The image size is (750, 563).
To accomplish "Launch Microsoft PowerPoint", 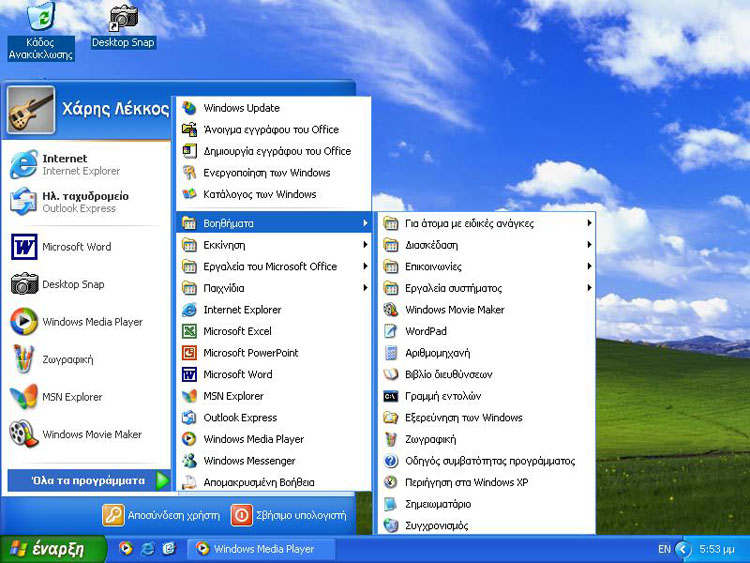I will pos(274,353).
